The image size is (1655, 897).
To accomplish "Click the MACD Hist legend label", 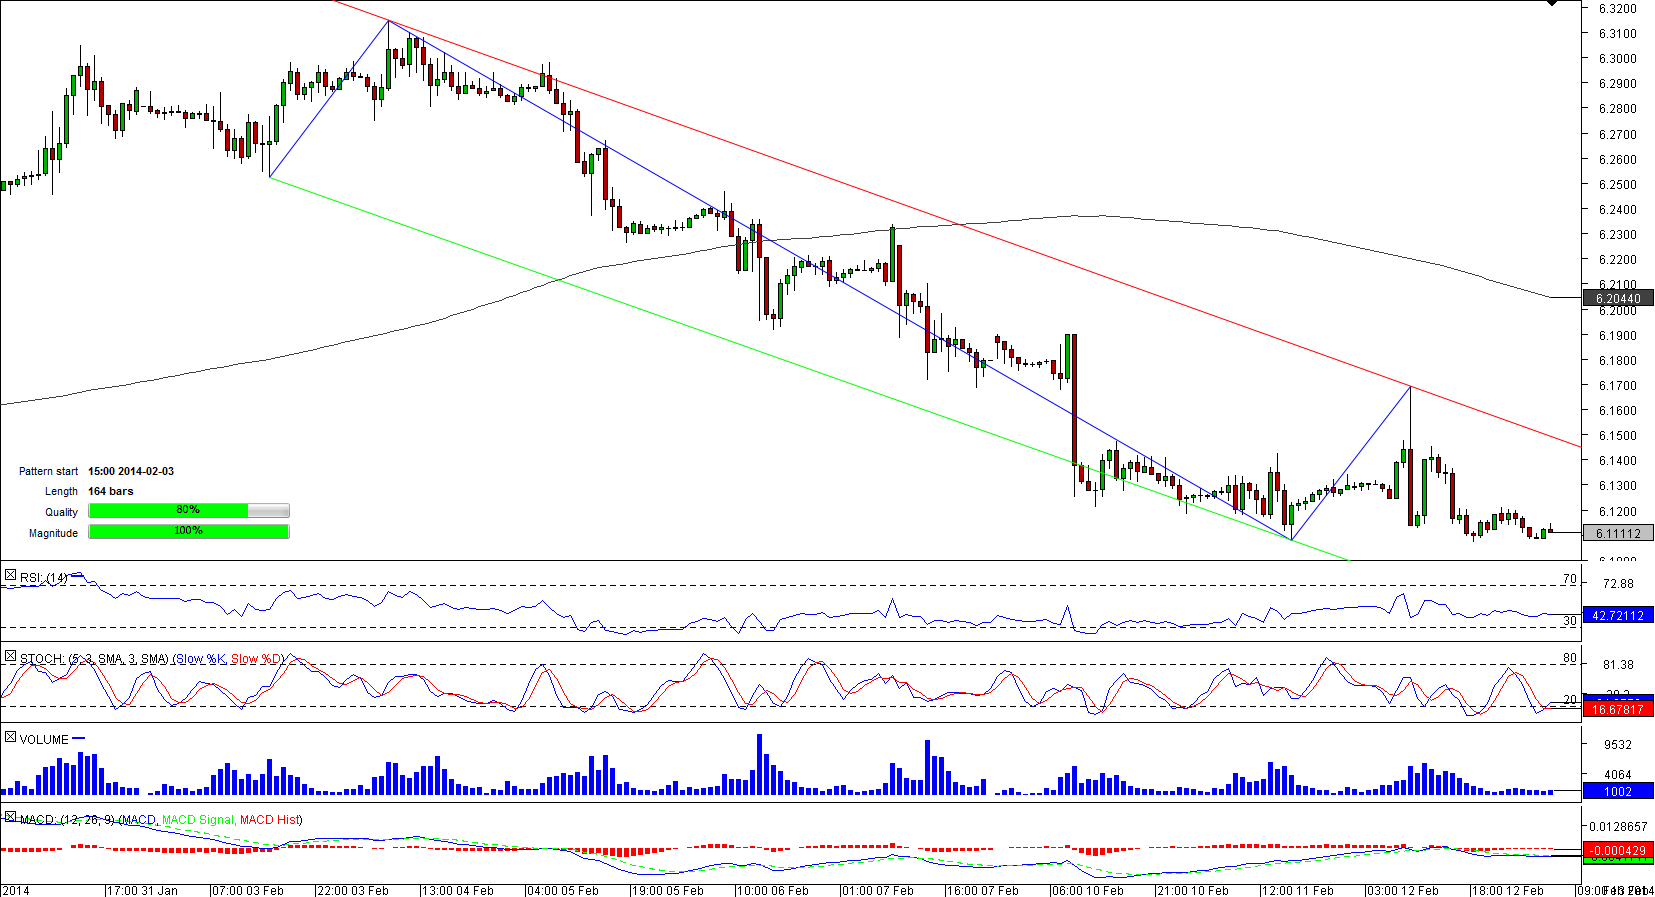I will pyautogui.click(x=270, y=820).
